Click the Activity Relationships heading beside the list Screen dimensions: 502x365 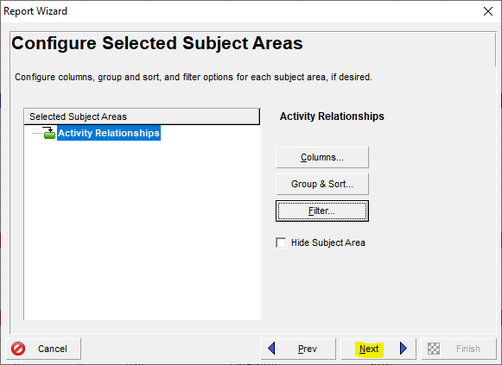click(x=332, y=116)
